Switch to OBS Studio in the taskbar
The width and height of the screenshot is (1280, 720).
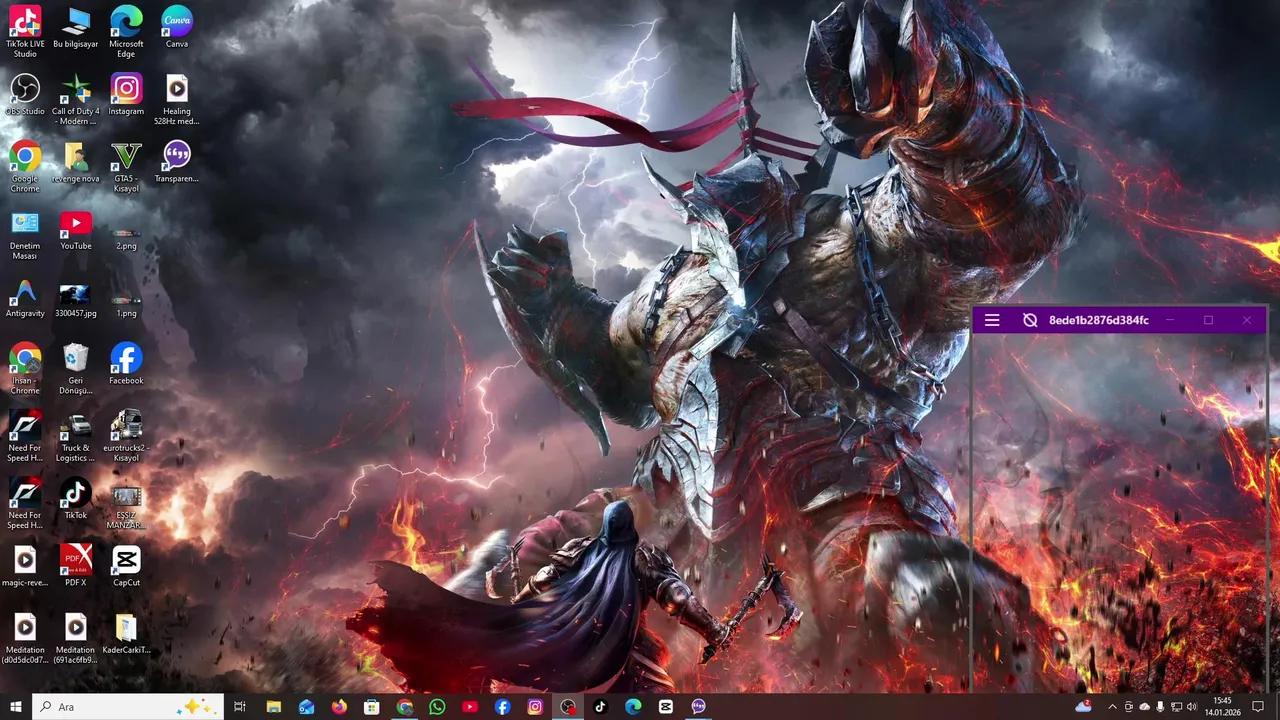pyautogui.click(x=568, y=707)
